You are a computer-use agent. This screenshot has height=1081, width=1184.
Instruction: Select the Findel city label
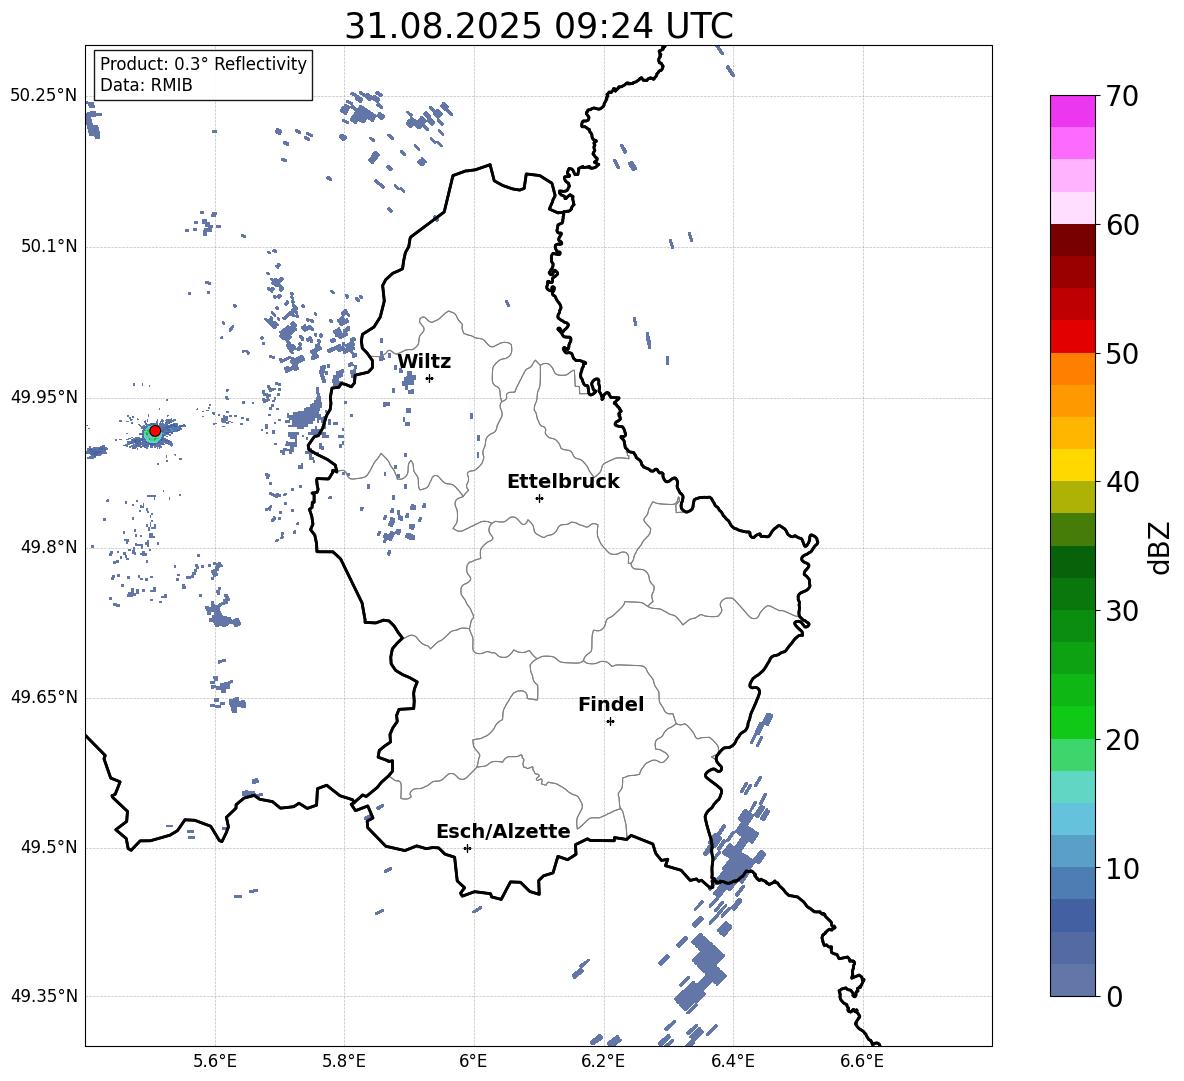[x=611, y=704]
